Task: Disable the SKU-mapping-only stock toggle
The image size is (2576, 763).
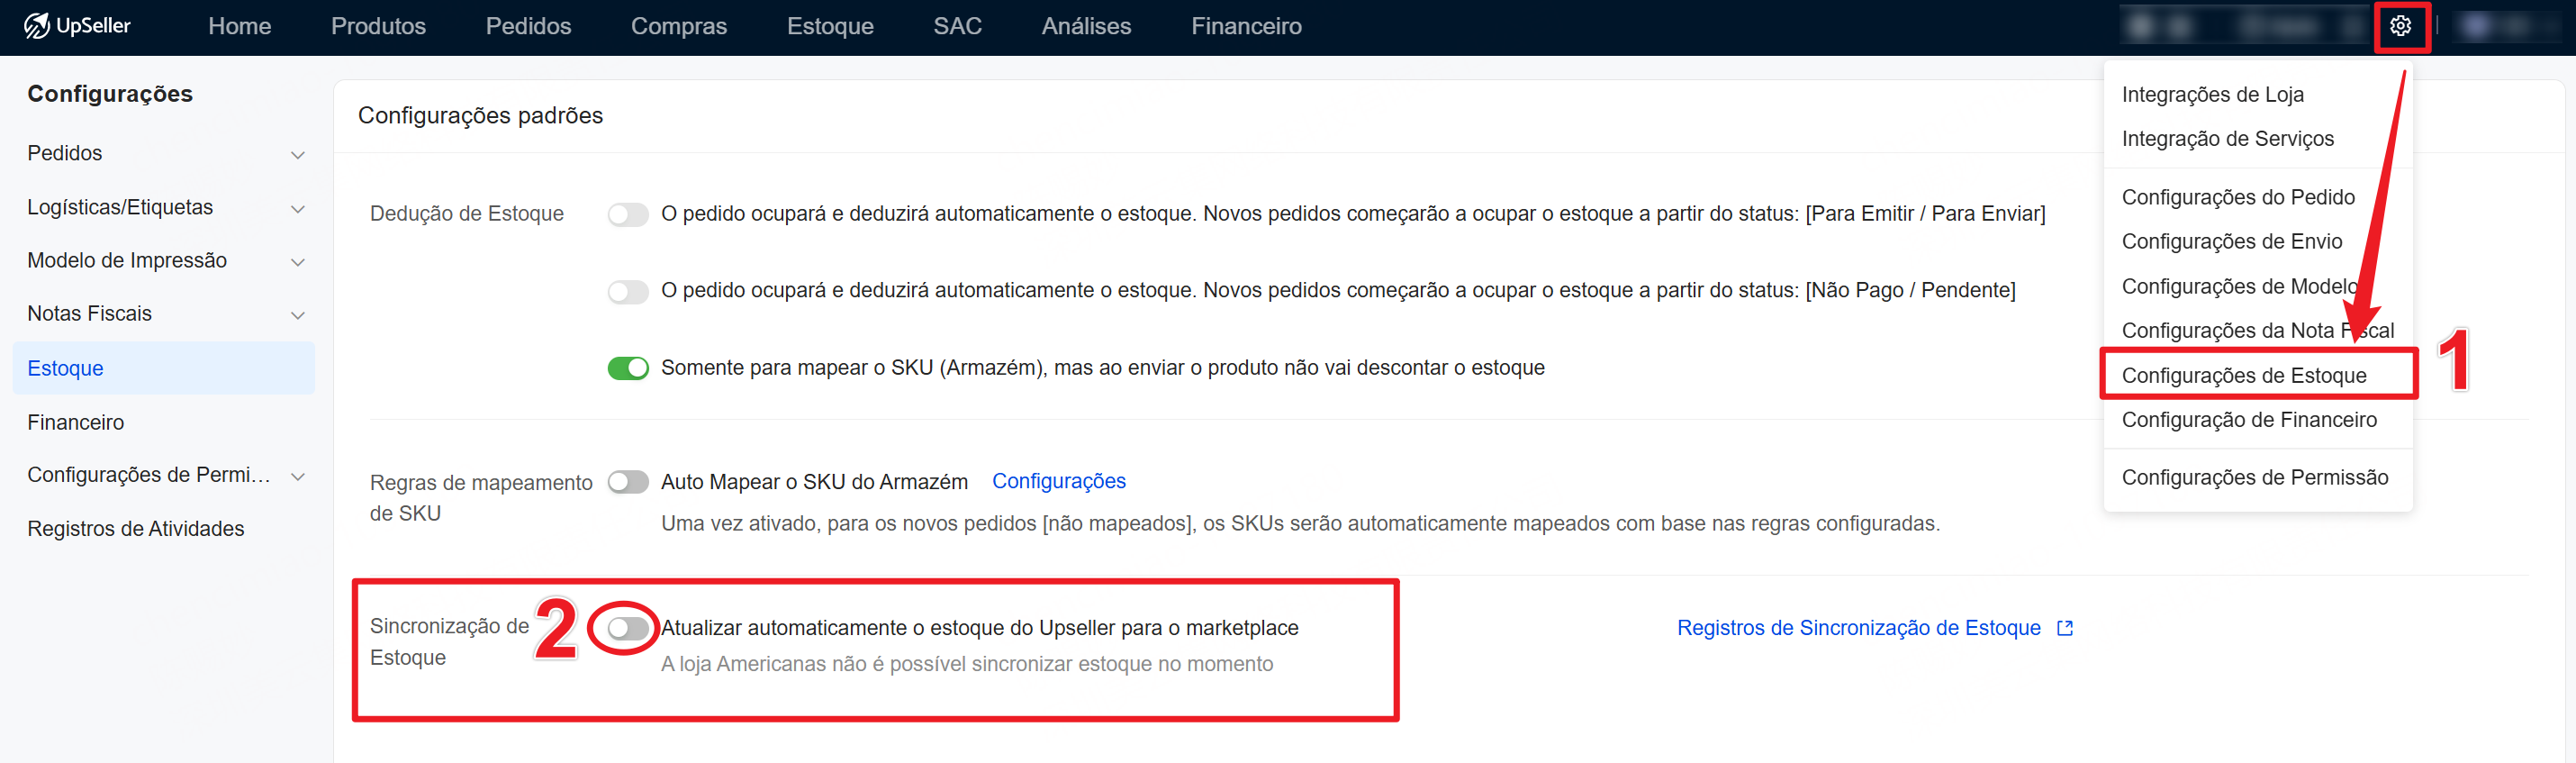Action: pyautogui.click(x=627, y=368)
